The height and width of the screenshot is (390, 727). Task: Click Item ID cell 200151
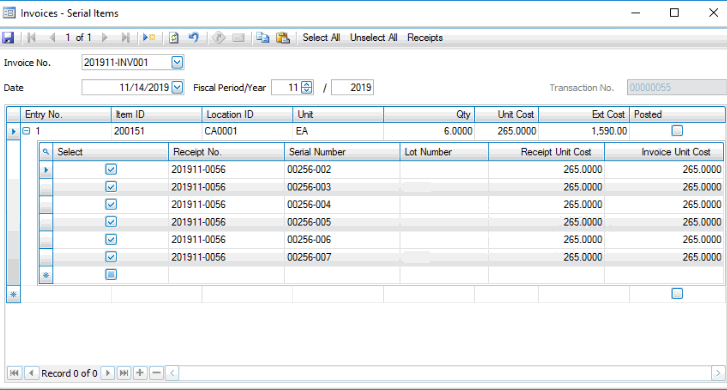(157, 131)
